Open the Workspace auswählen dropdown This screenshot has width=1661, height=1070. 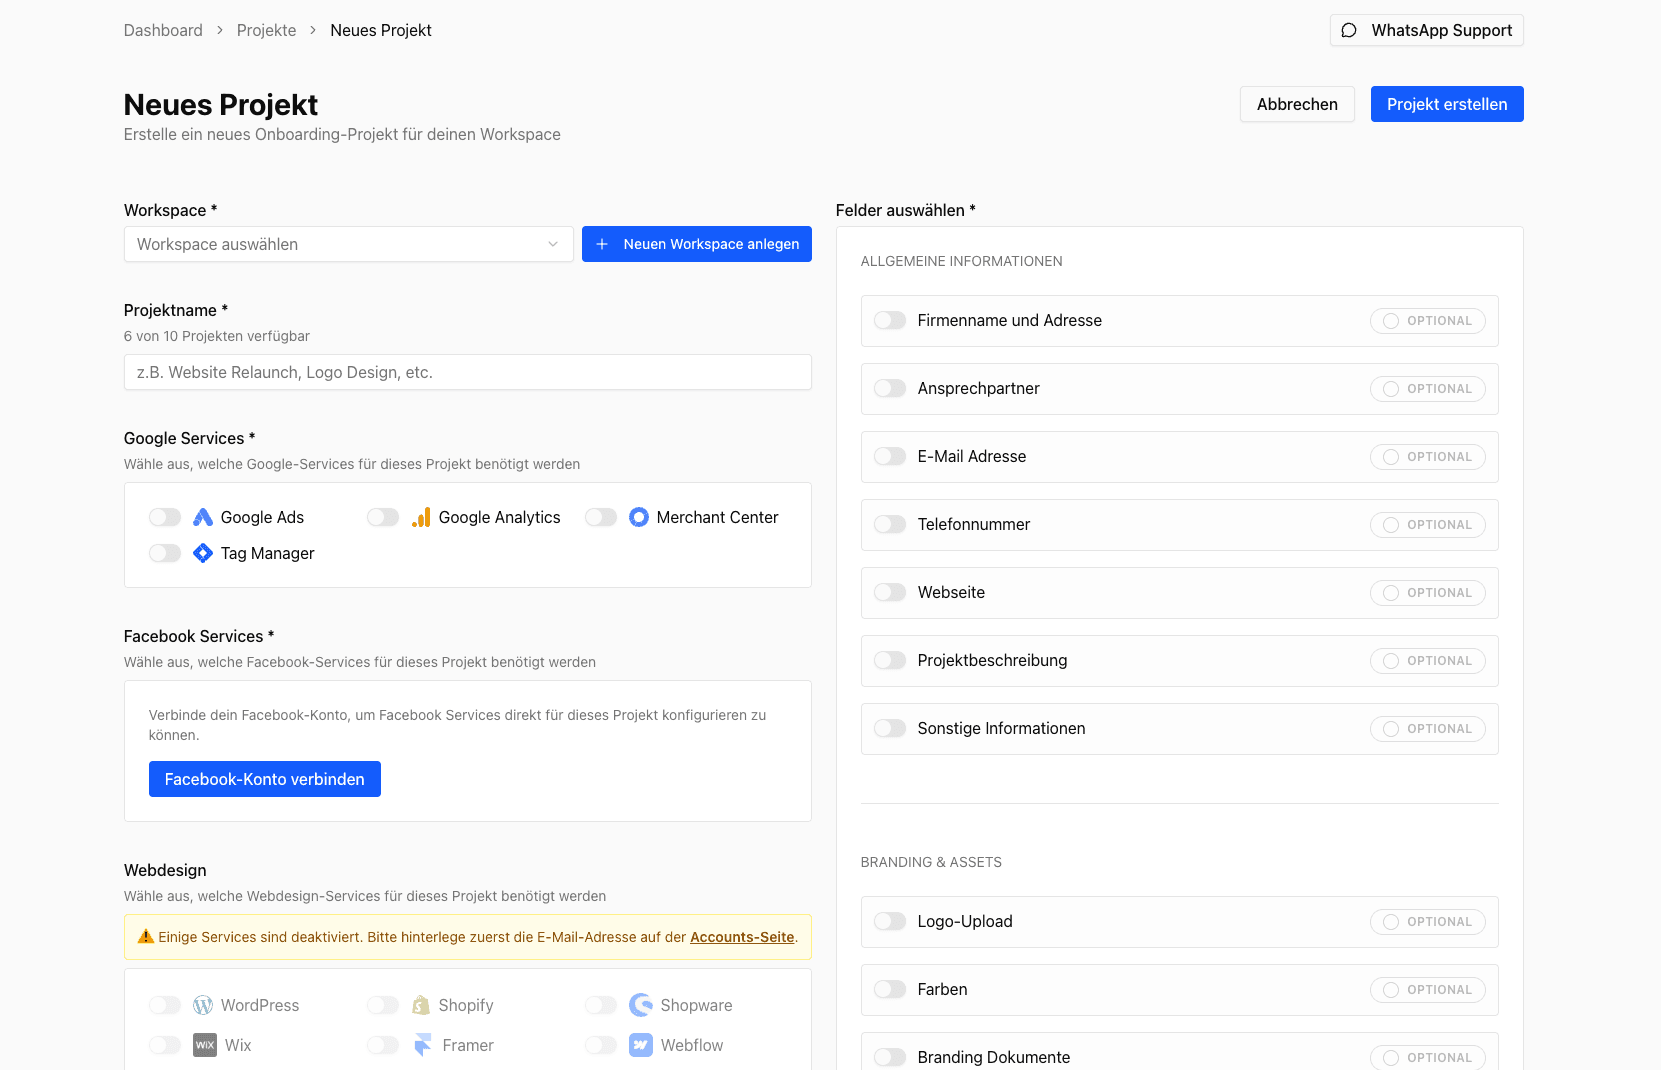pyautogui.click(x=348, y=244)
